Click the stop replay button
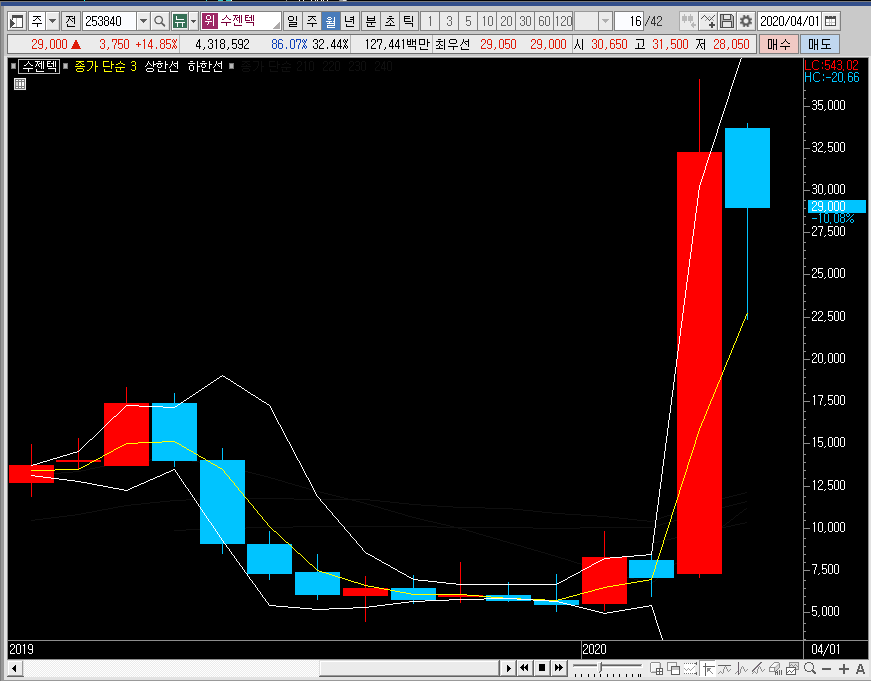 coord(542,668)
